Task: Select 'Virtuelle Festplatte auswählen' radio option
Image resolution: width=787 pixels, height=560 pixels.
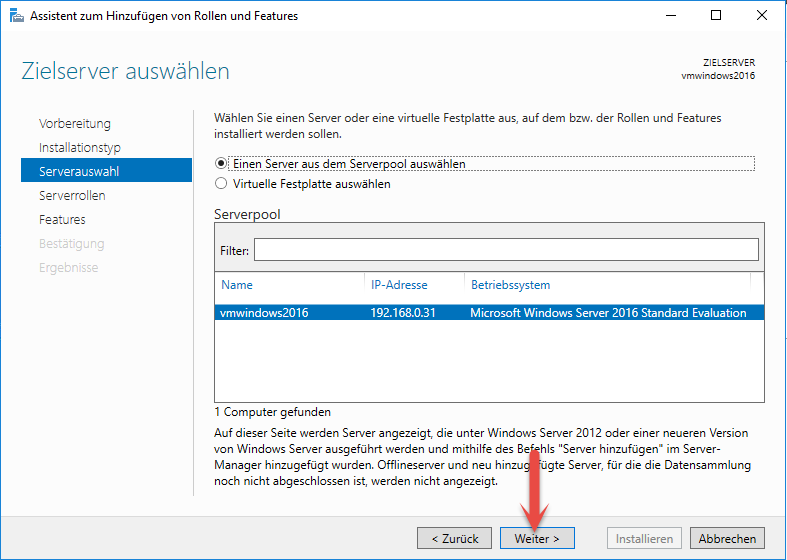Action: click(221, 184)
